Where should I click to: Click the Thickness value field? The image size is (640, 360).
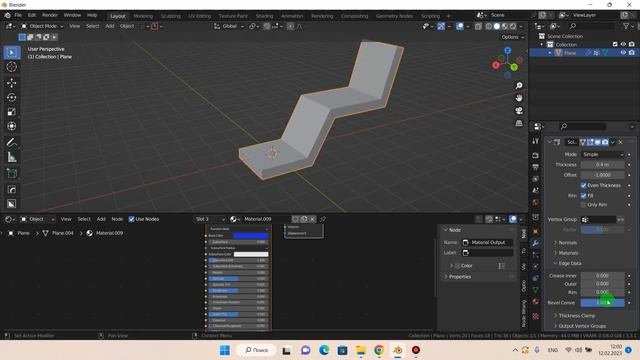[x=602, y=164]
